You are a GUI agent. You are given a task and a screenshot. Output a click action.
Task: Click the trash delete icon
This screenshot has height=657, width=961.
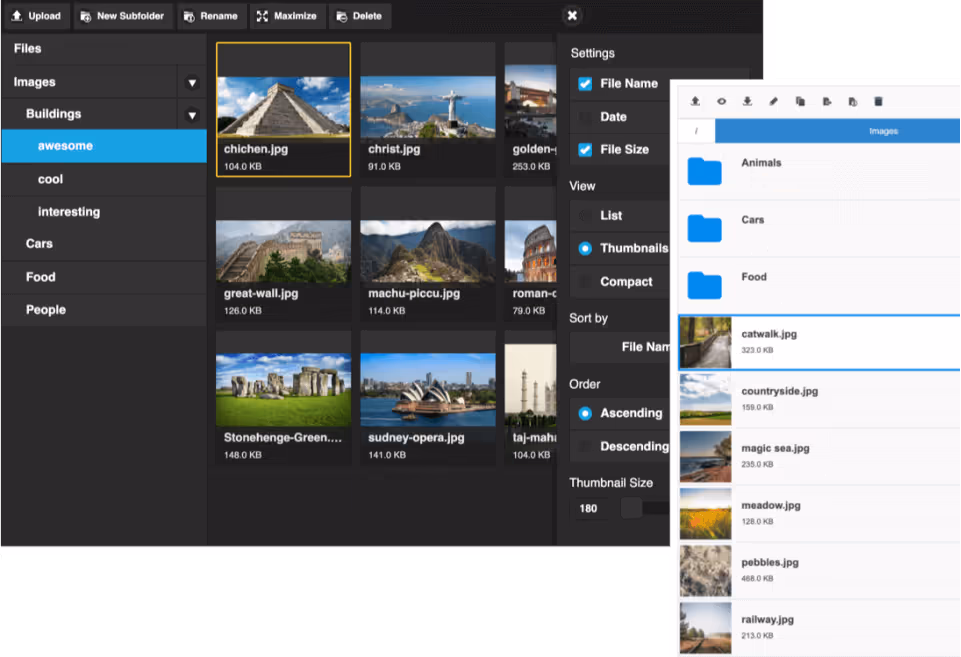click(x=879, y=101)
